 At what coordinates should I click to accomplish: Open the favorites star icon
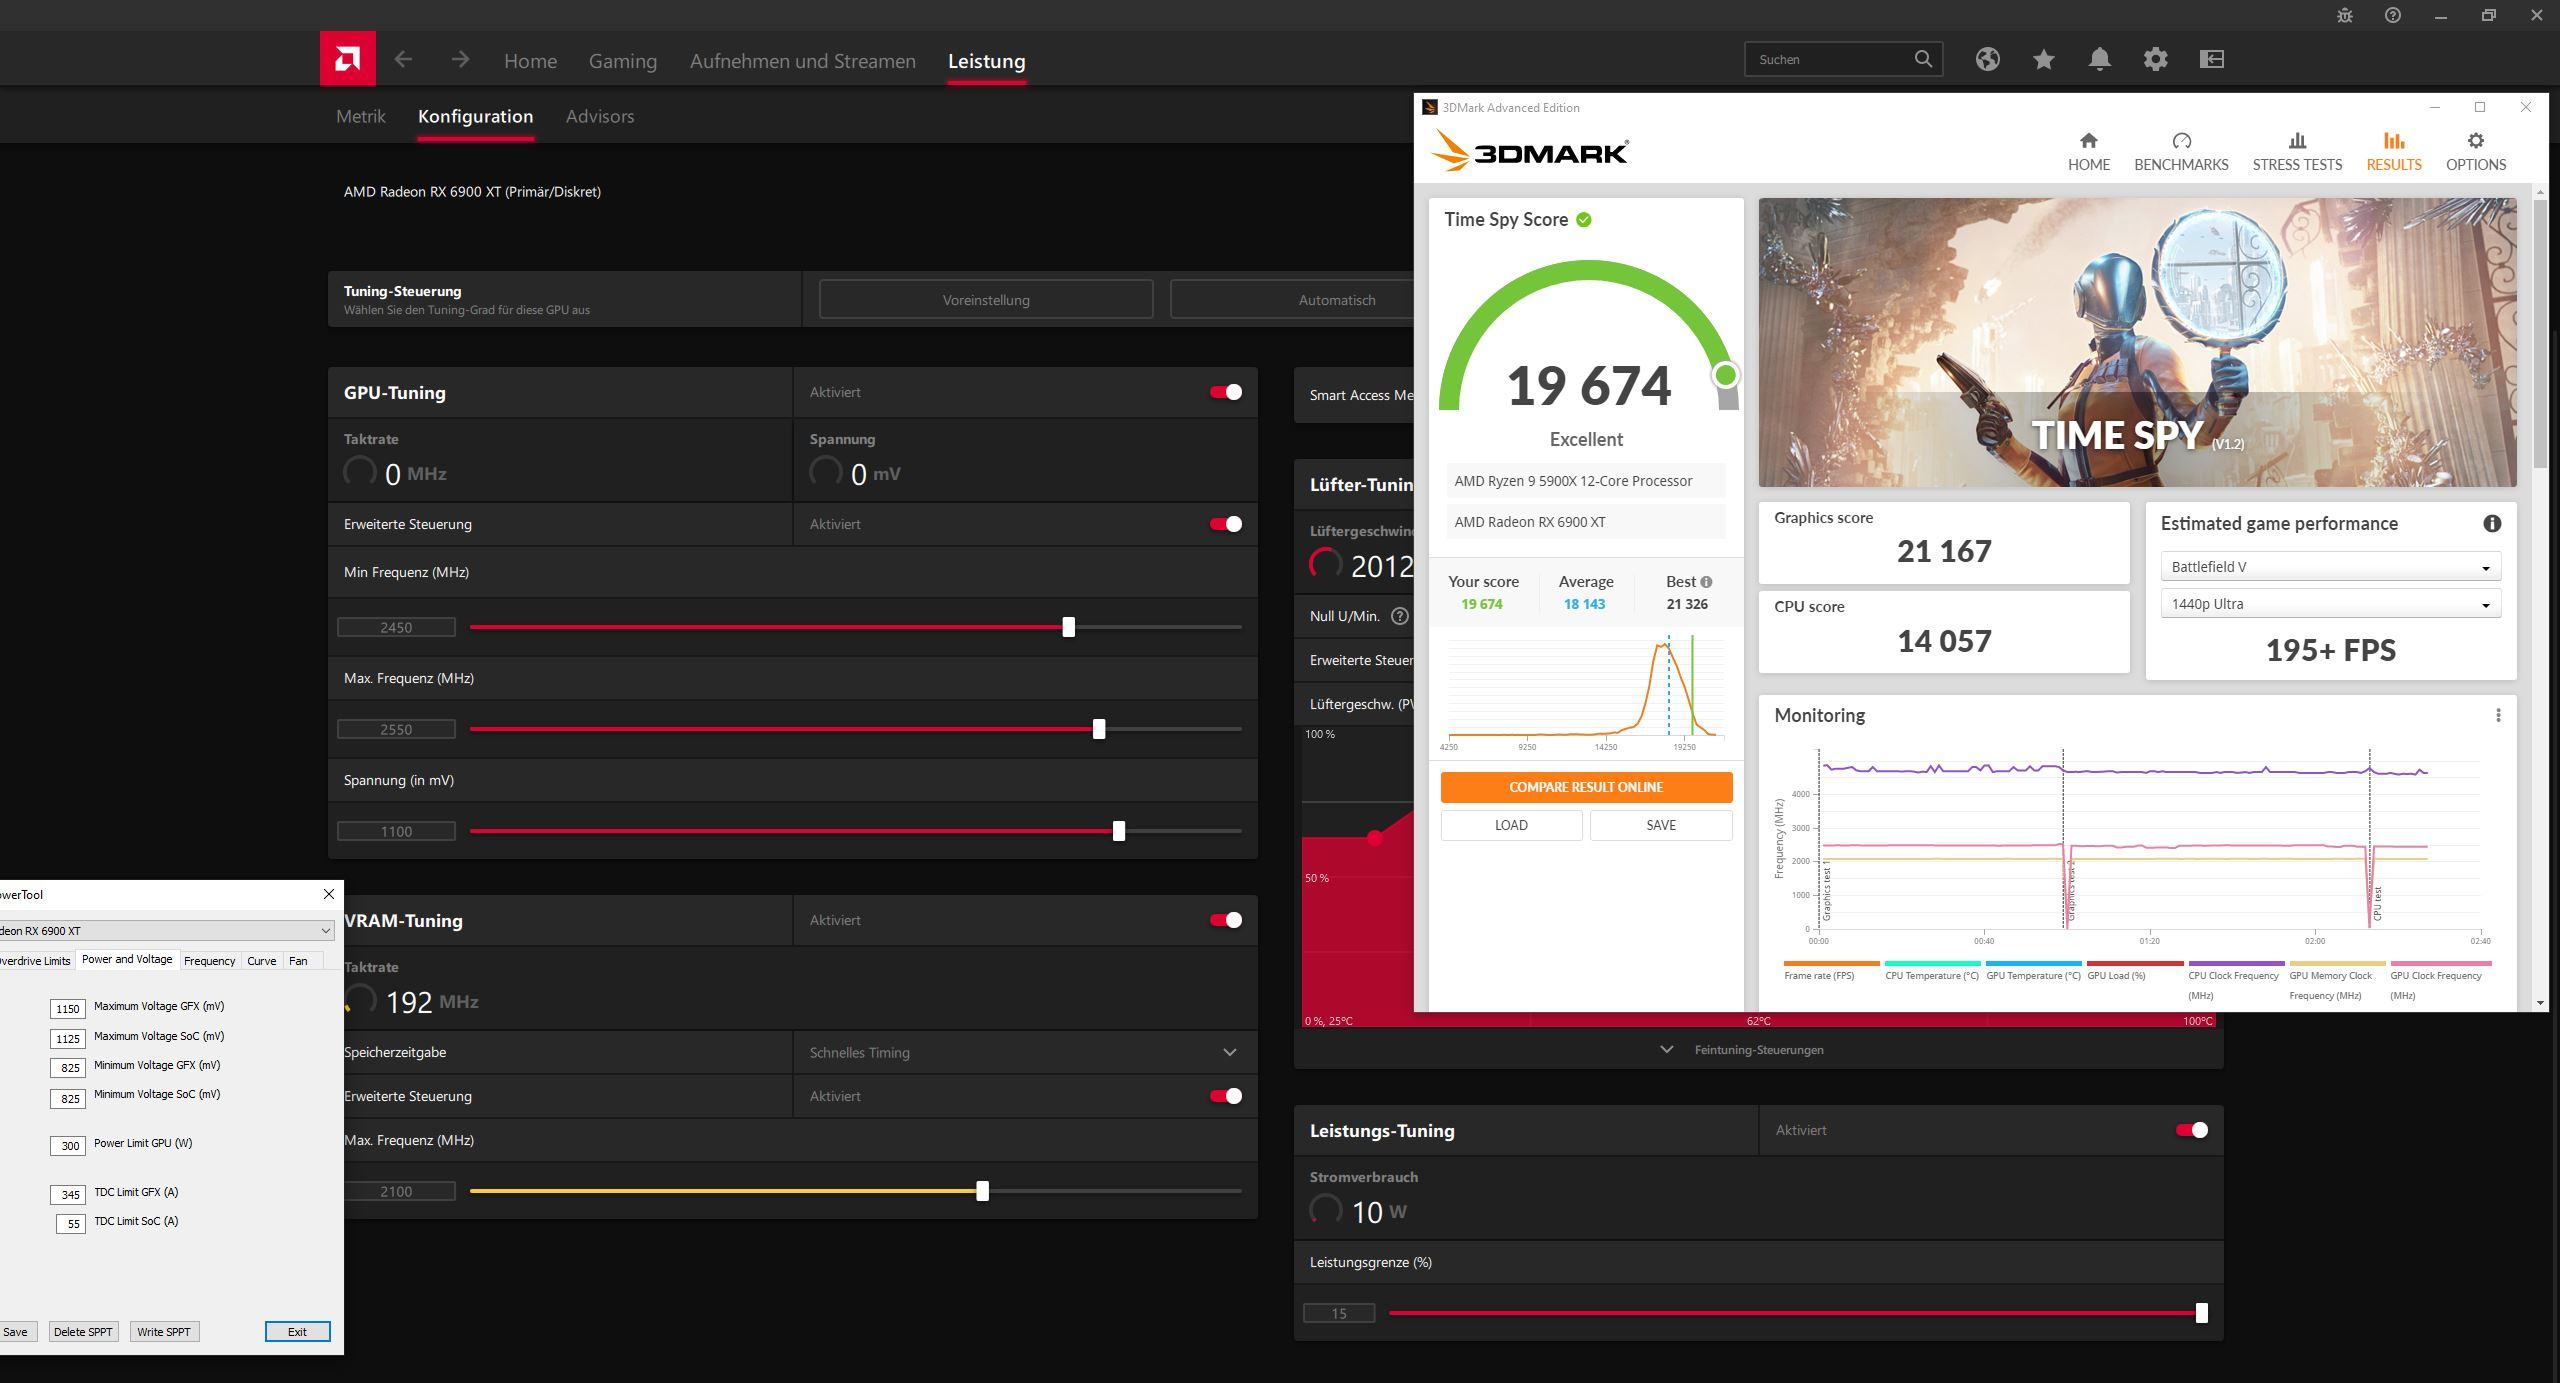tap(2043, 59)
